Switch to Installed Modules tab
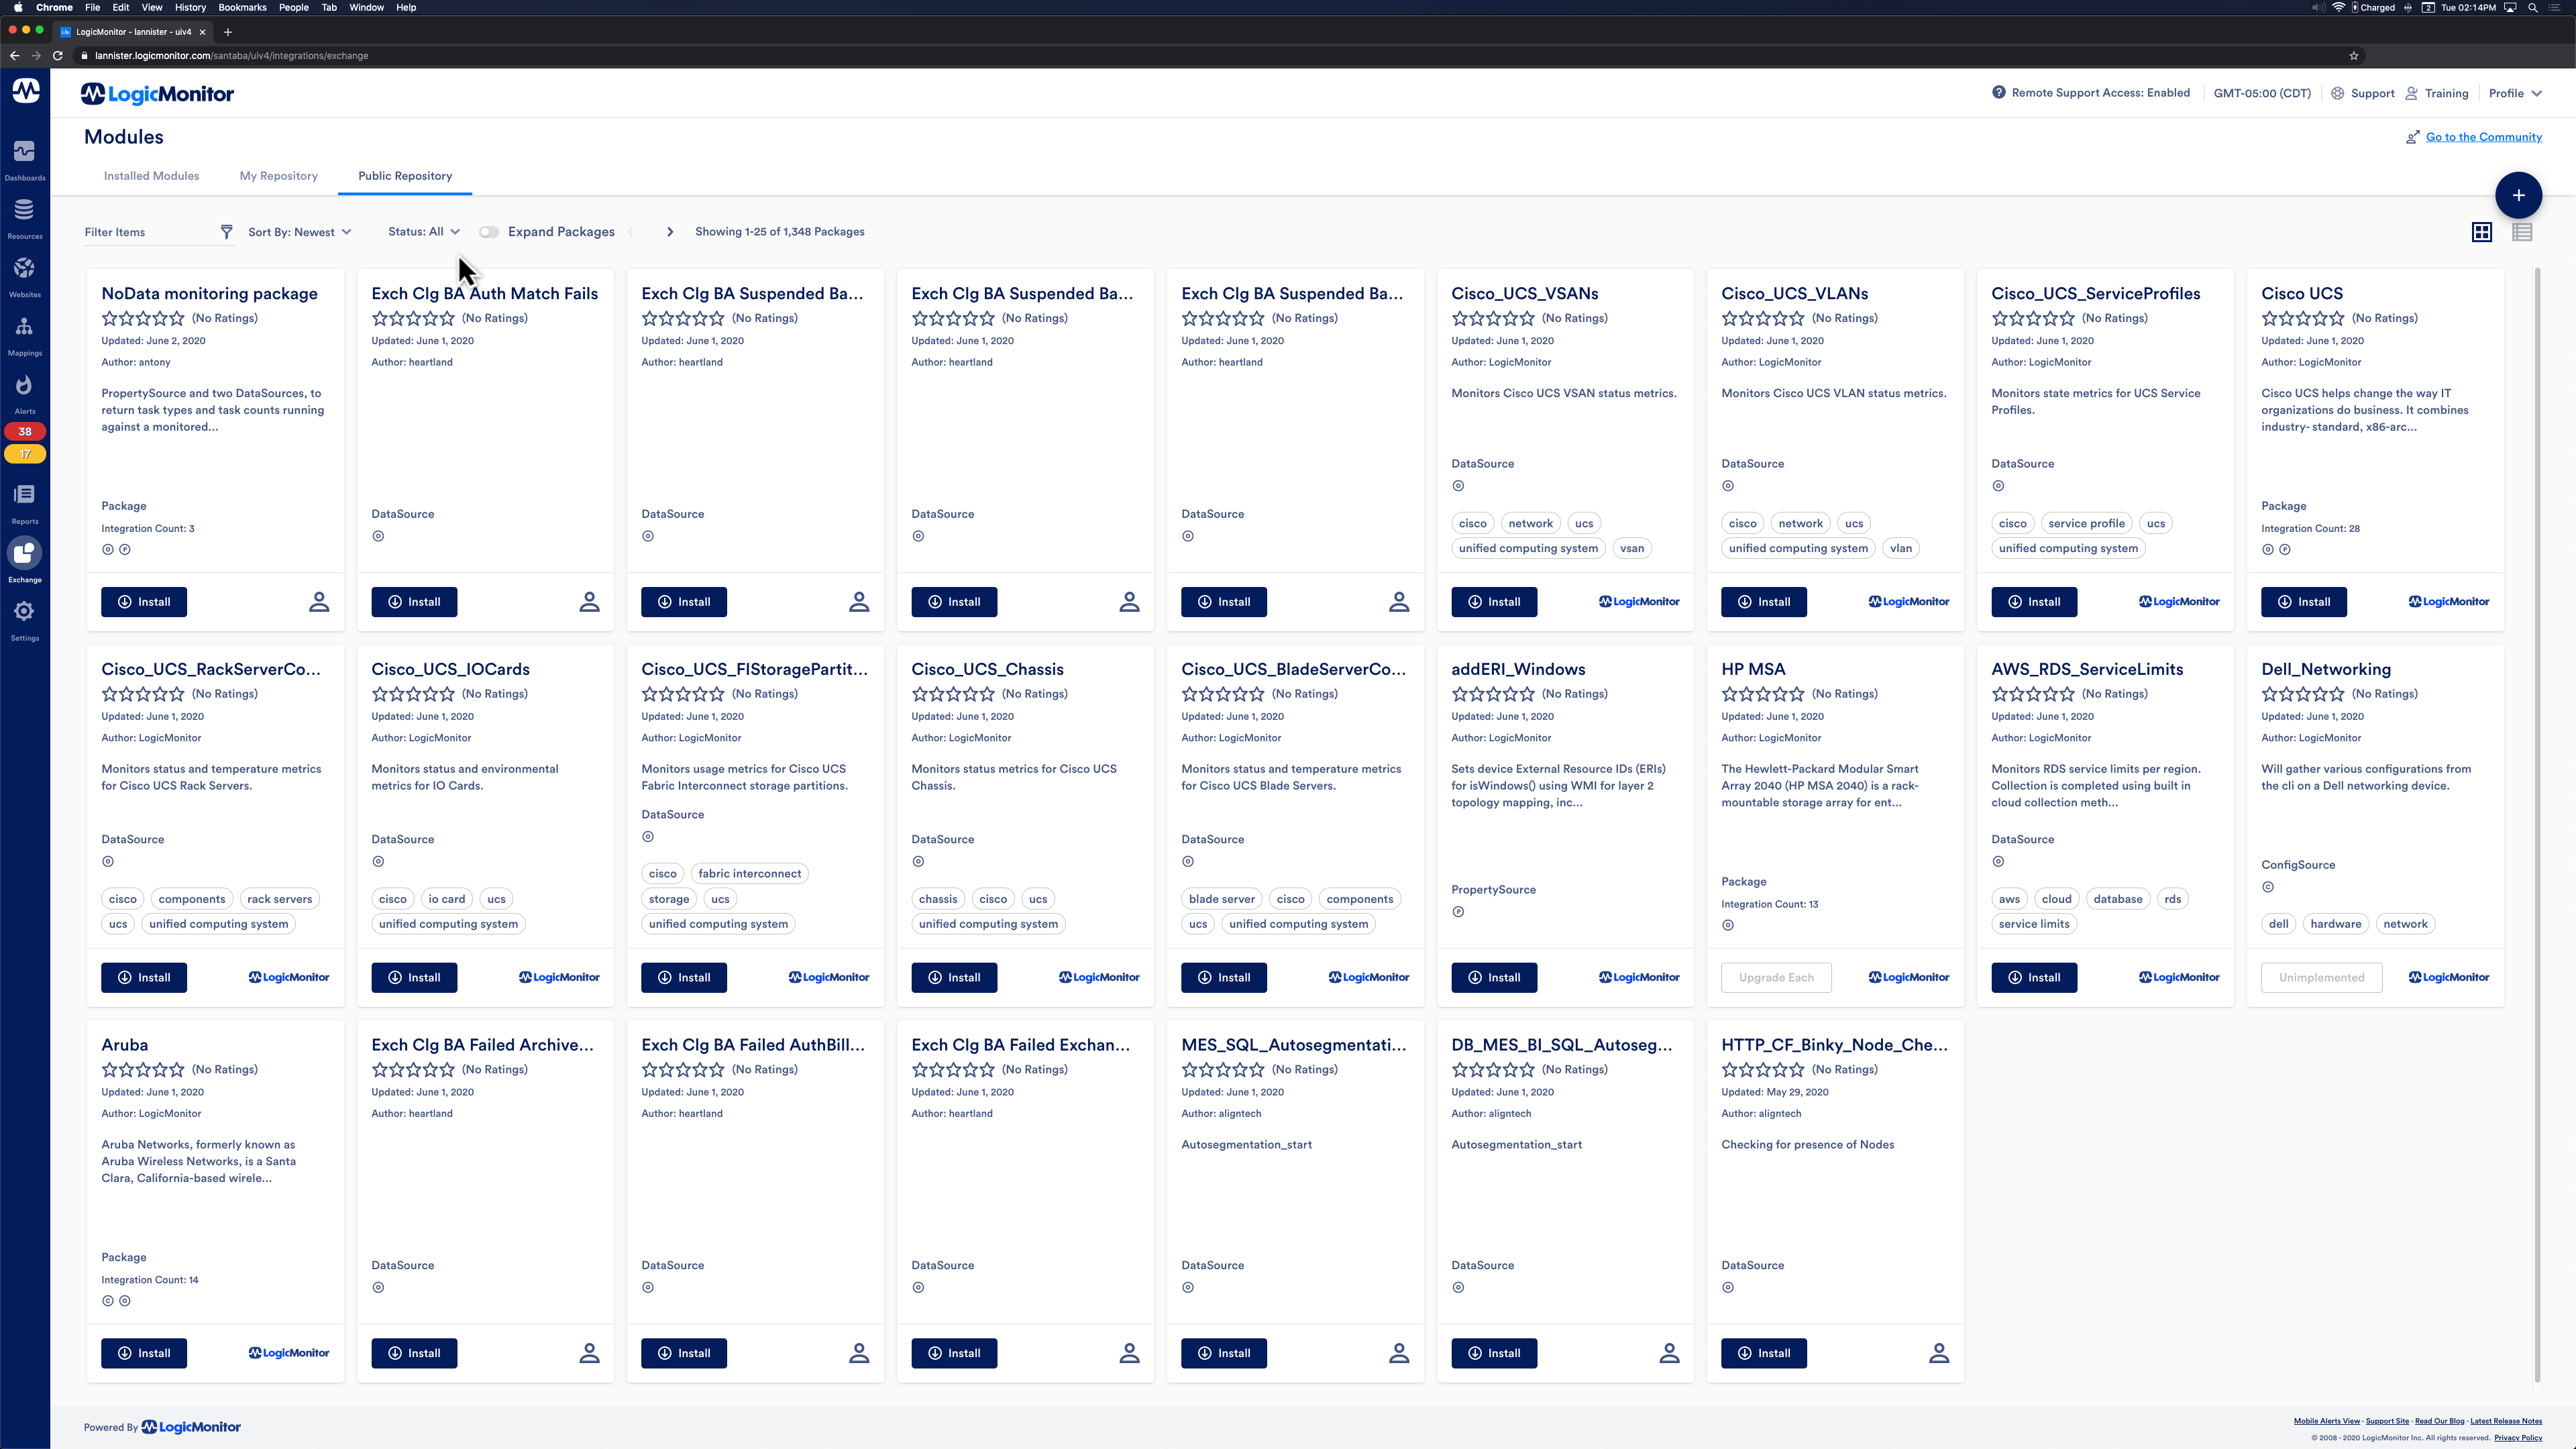2576x1449 pixels. (150, 175)
